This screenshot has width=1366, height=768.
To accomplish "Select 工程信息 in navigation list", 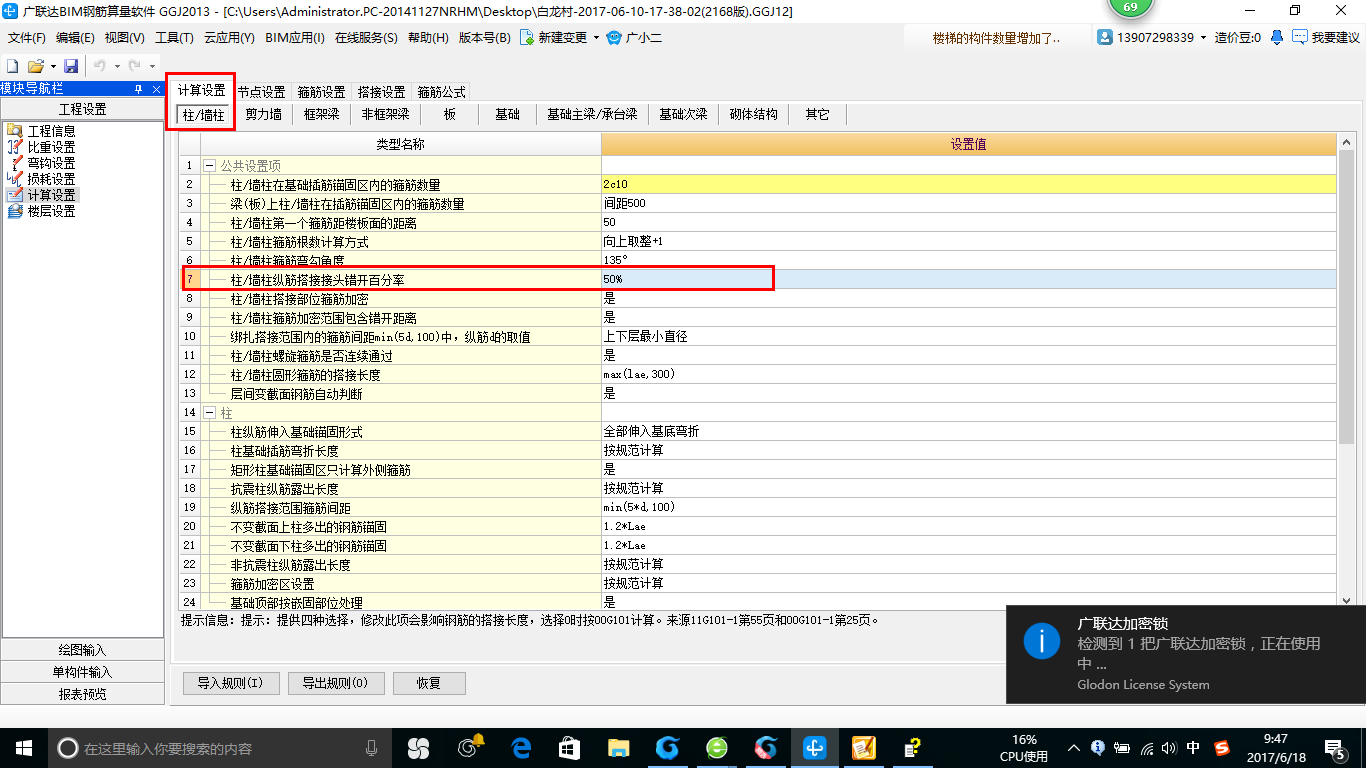I will [x=51, y=131].
